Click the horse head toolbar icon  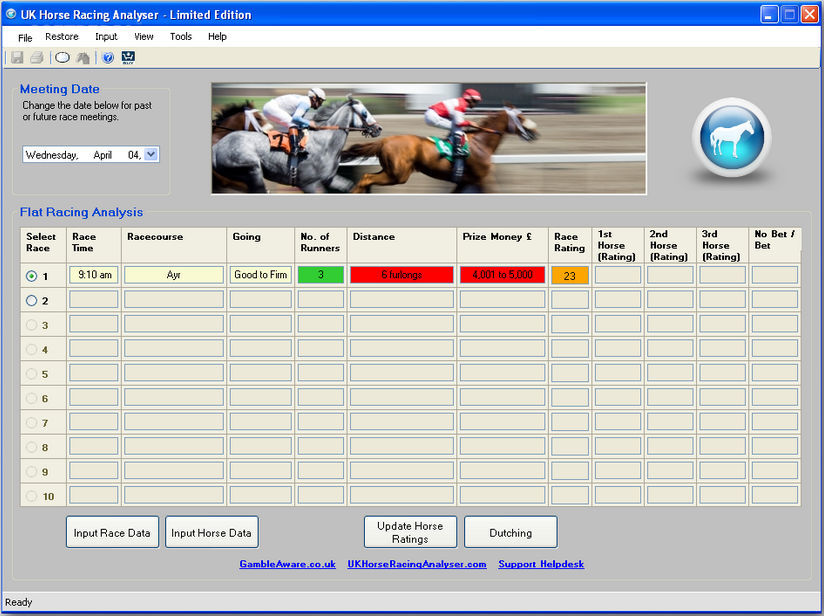(x=82, y=57)
